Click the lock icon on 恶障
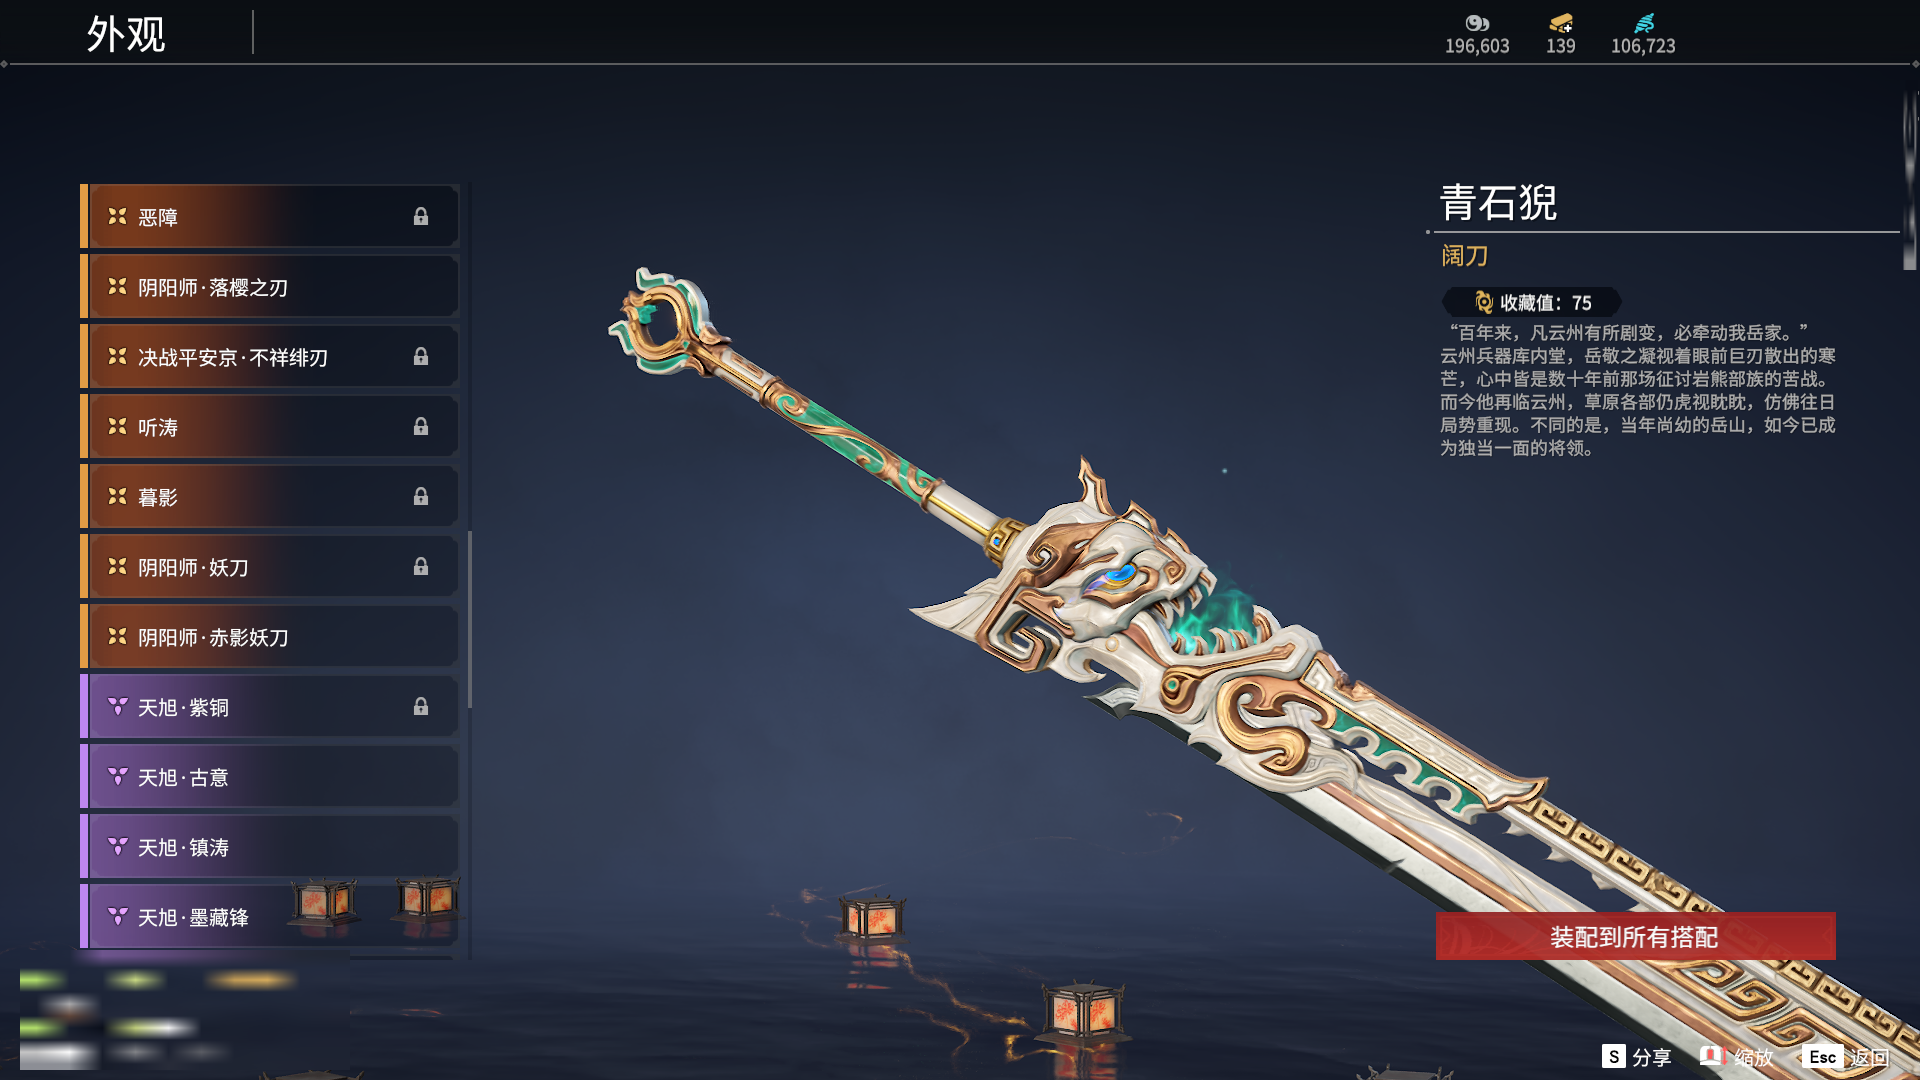This screenshot has height=1080, width=1920. click(421, 217)
